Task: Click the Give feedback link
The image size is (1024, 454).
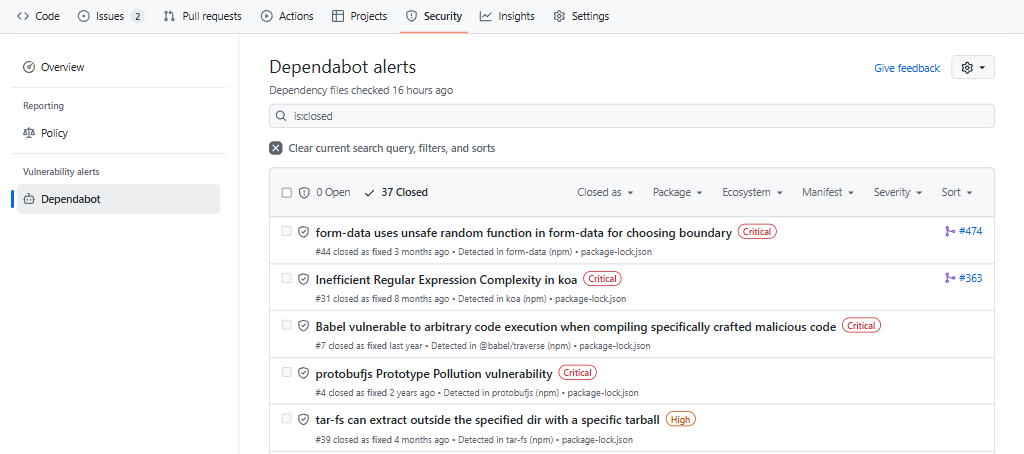Action: point(906,68)
